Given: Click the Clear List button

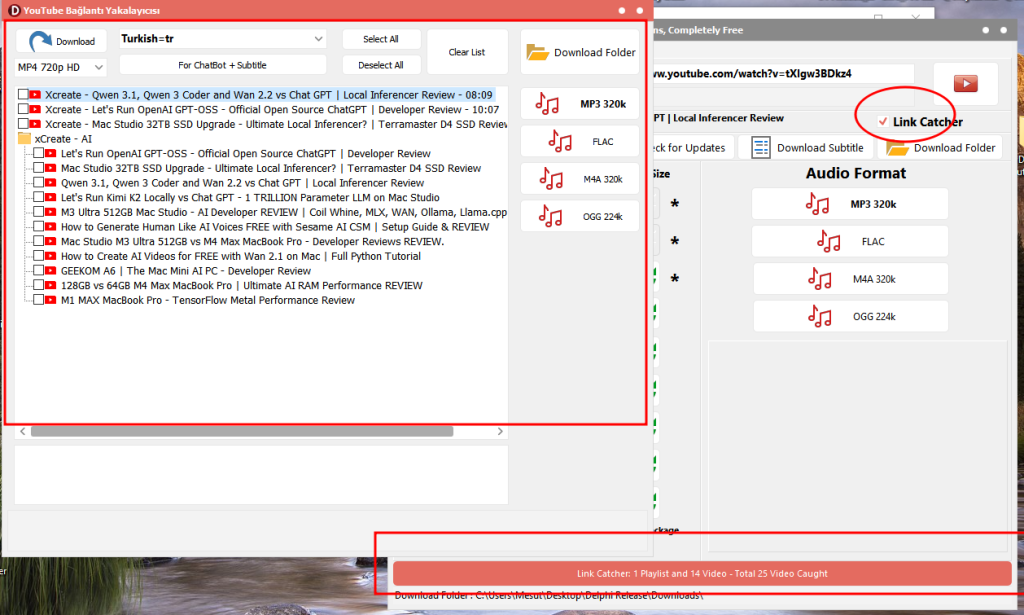Looking at the screenshot, I should (467, 52).
